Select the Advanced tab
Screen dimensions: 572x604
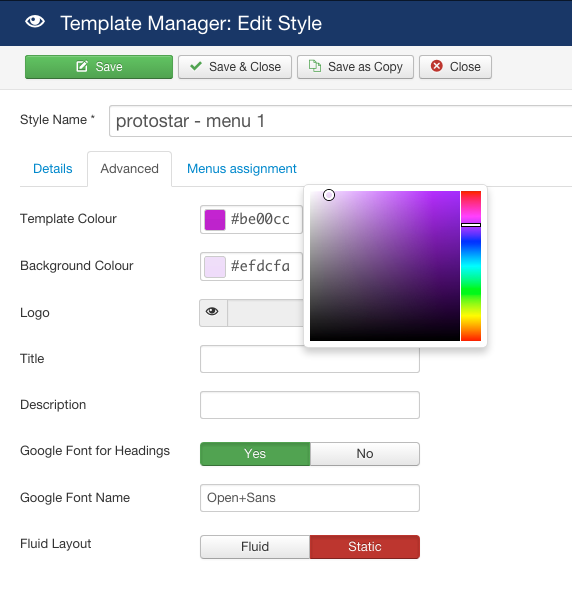pos(129,169)
